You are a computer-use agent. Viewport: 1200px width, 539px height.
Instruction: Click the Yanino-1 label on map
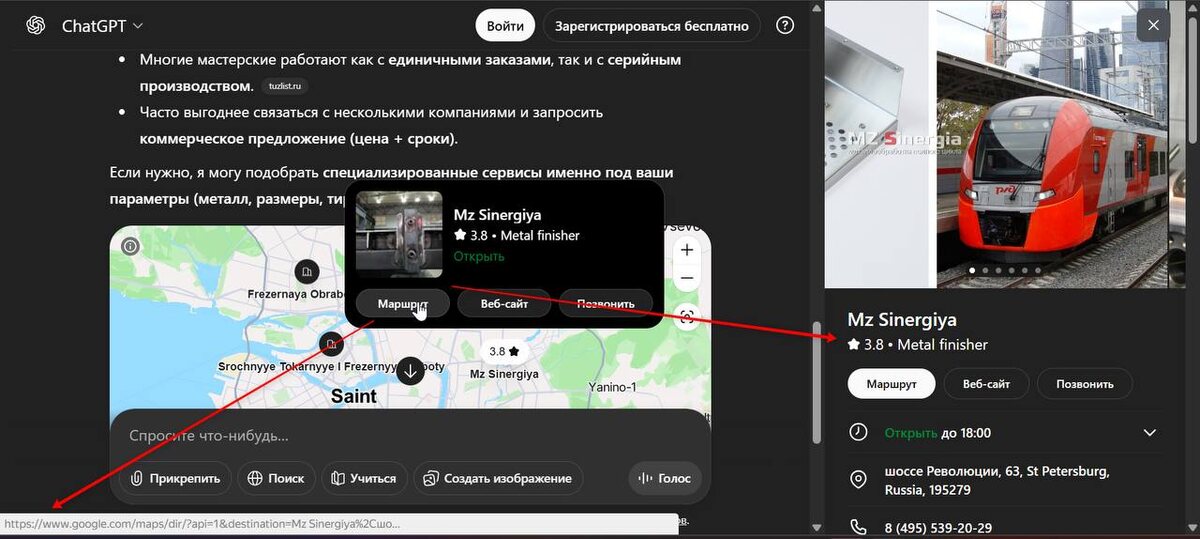click(x=613, y=387)
